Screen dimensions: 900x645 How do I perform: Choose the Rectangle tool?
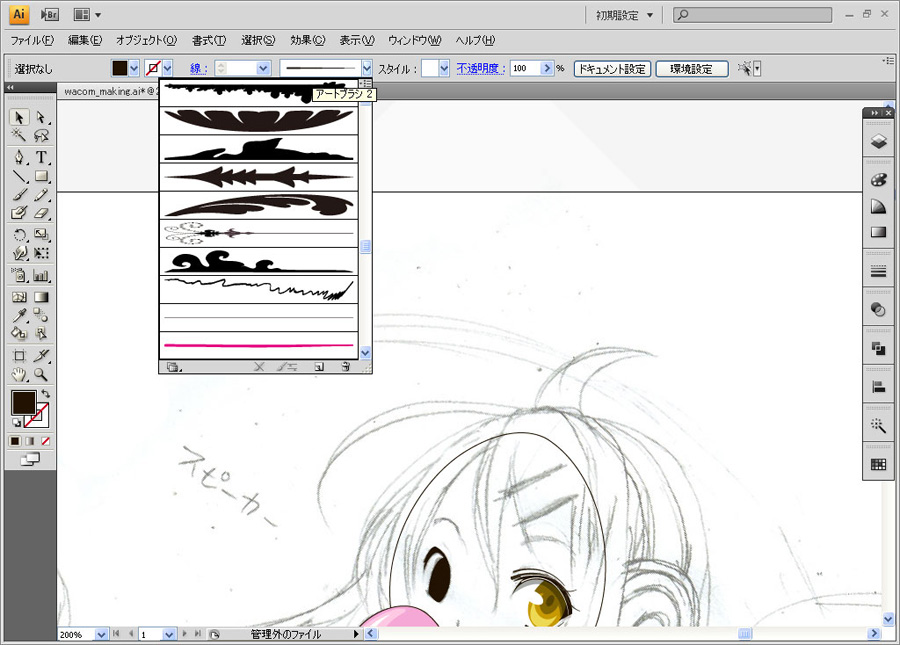(x=41, y=176)
